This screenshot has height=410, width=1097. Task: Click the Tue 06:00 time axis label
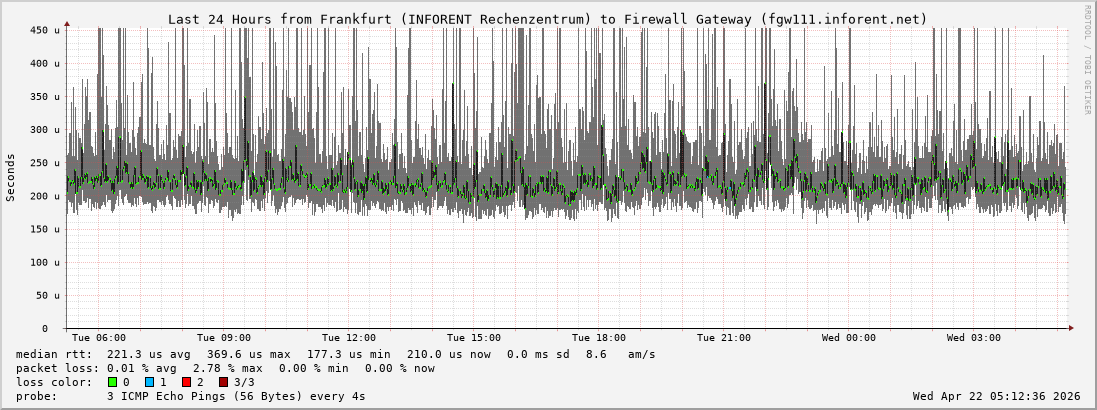click(x=99, y=338)
